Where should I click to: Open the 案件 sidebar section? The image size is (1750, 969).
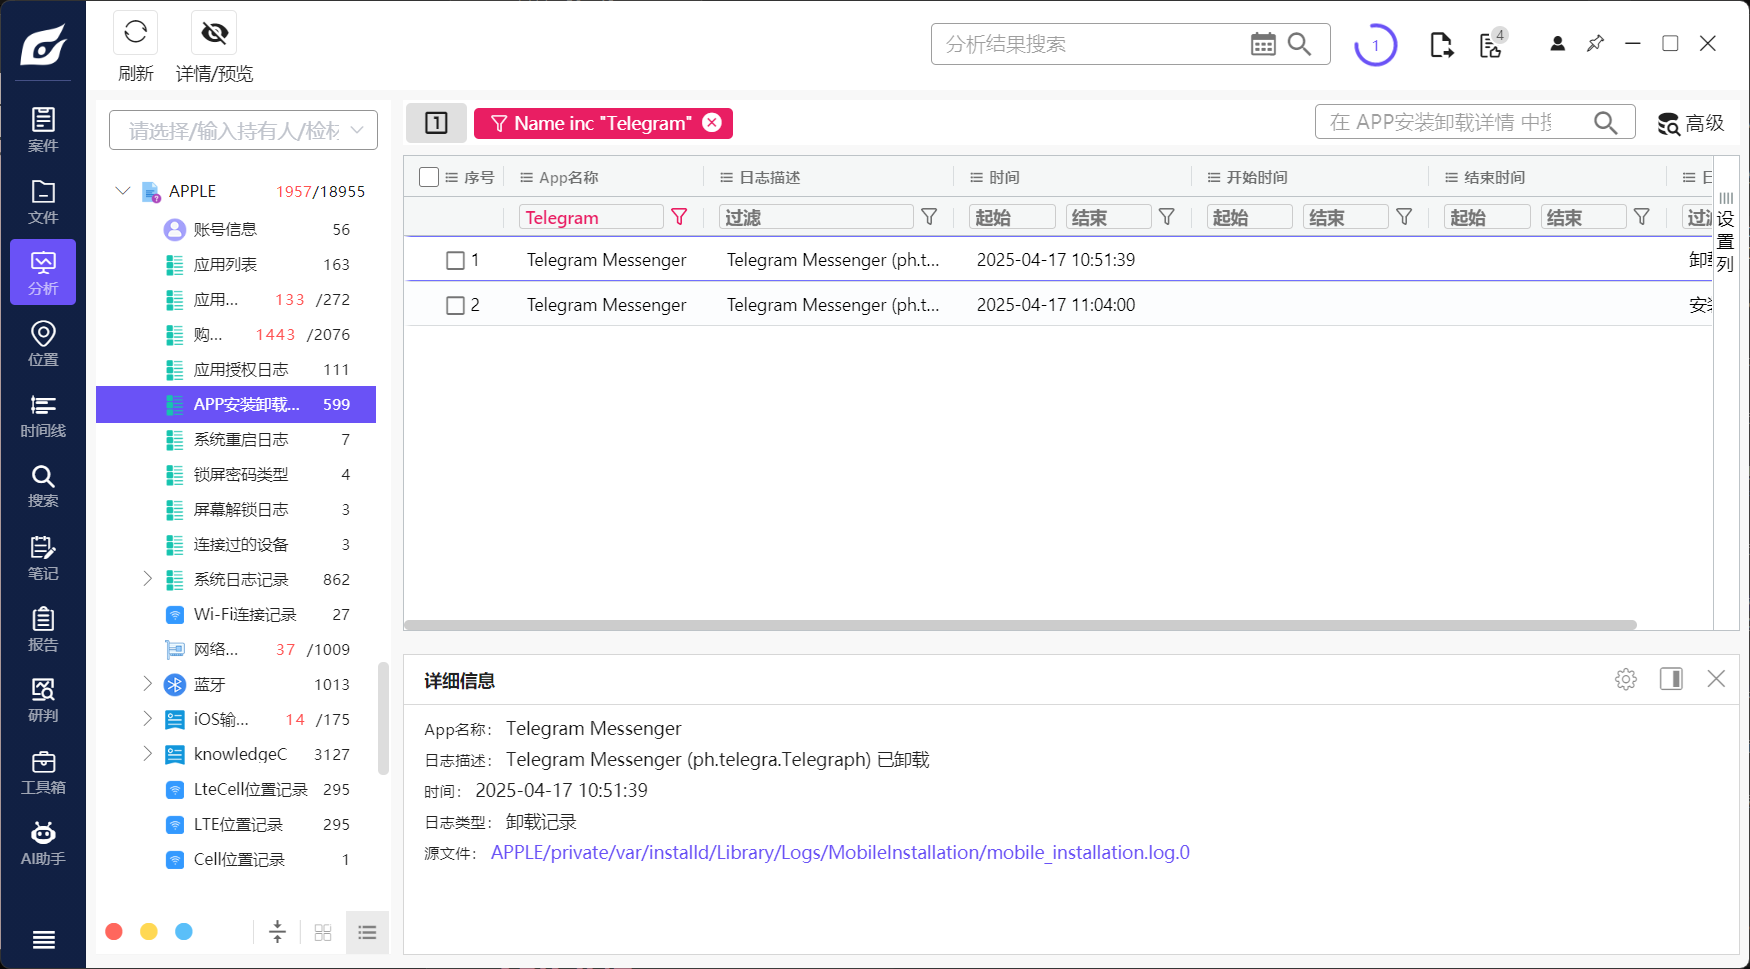coord(43,130)
